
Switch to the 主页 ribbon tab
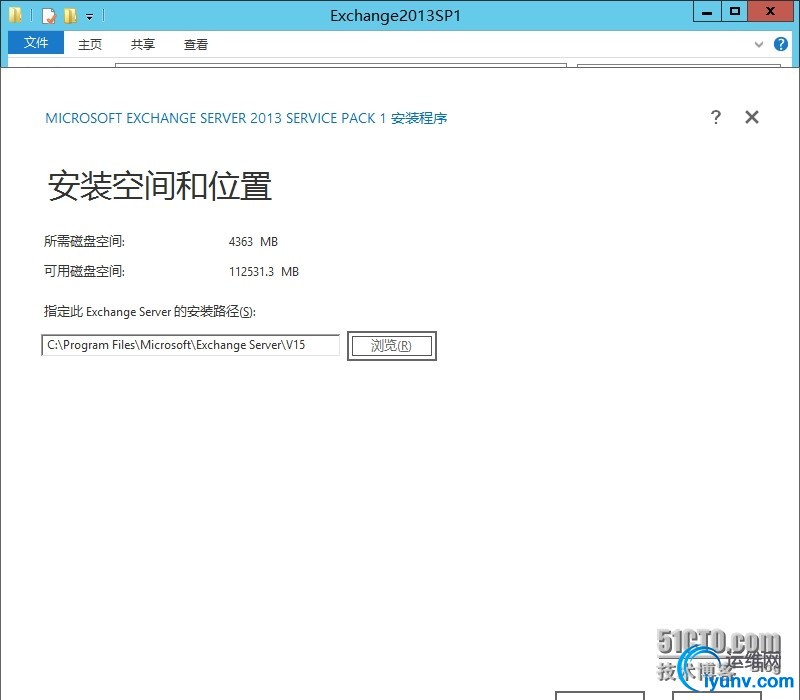(90, 44)
